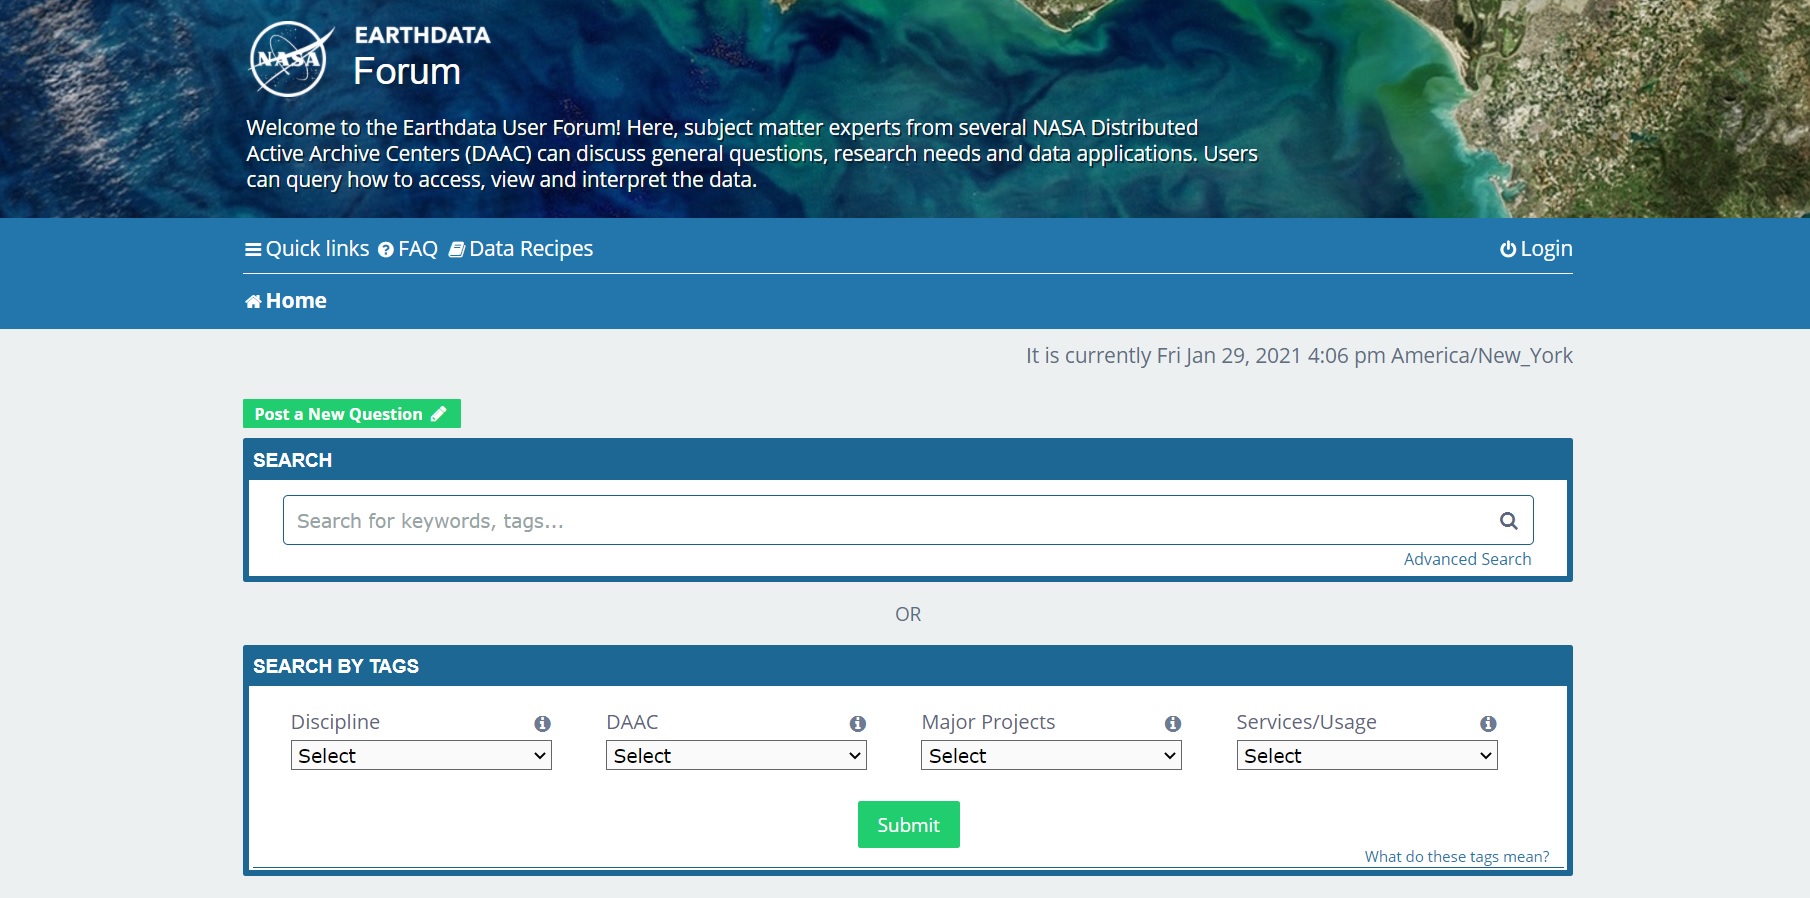Open the Services/Usage select dropdown
1810x898 pixels.
1366,756
